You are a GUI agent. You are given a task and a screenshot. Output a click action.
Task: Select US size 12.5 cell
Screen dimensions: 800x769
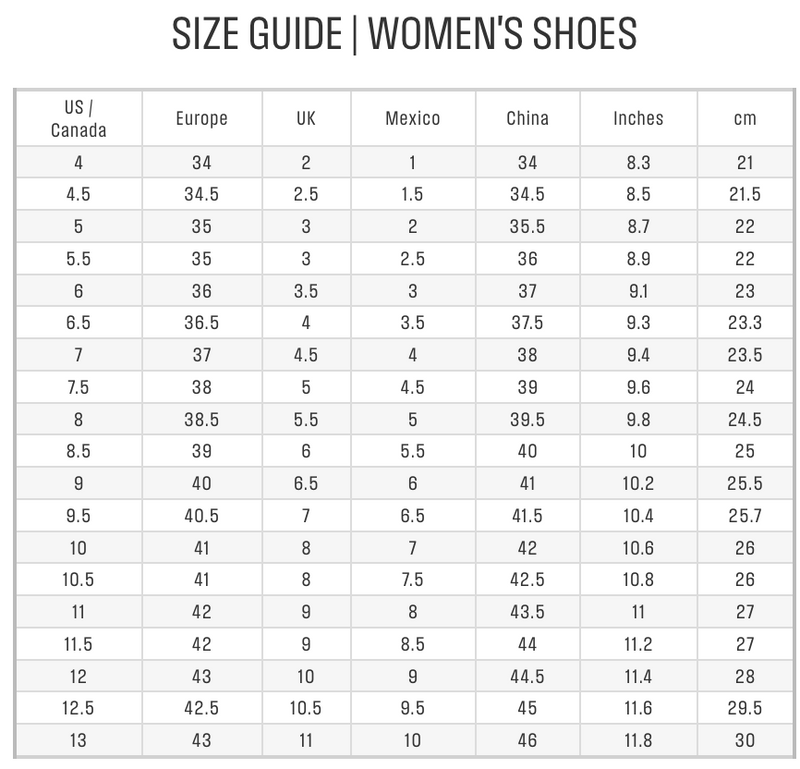(78, 708)
